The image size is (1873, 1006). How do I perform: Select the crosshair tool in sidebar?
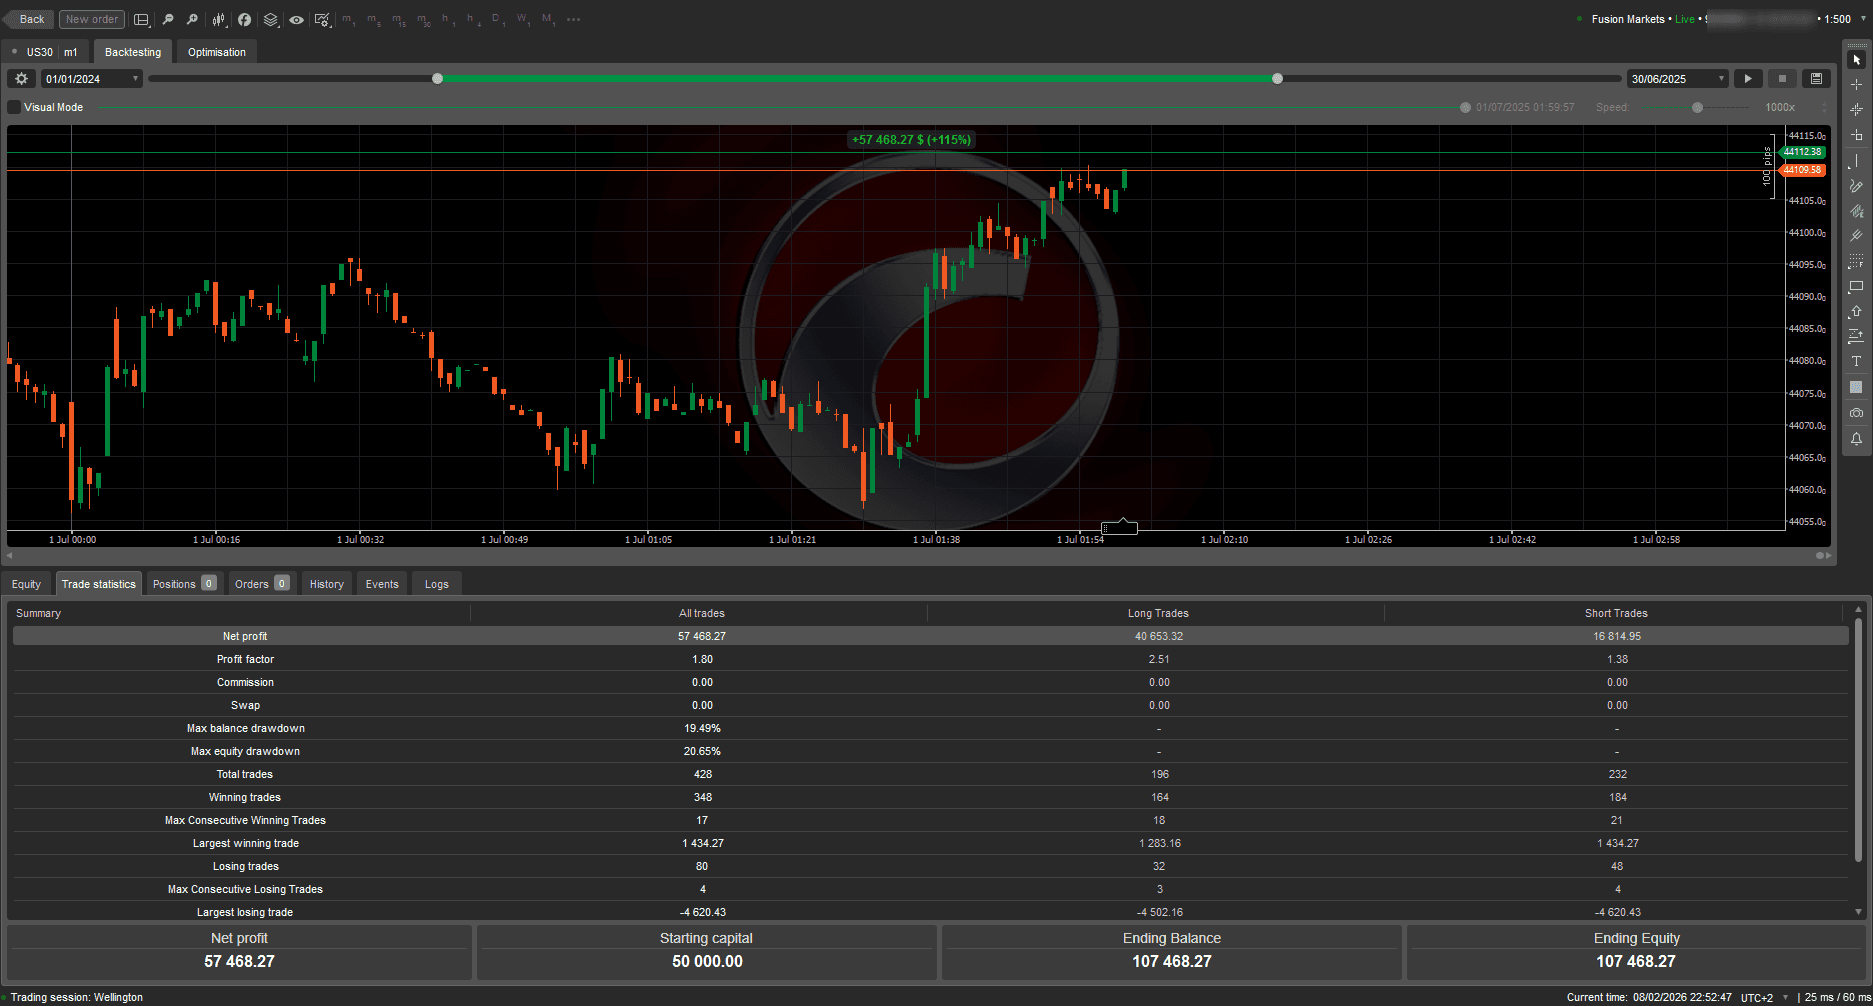(x=1856, y=85)
